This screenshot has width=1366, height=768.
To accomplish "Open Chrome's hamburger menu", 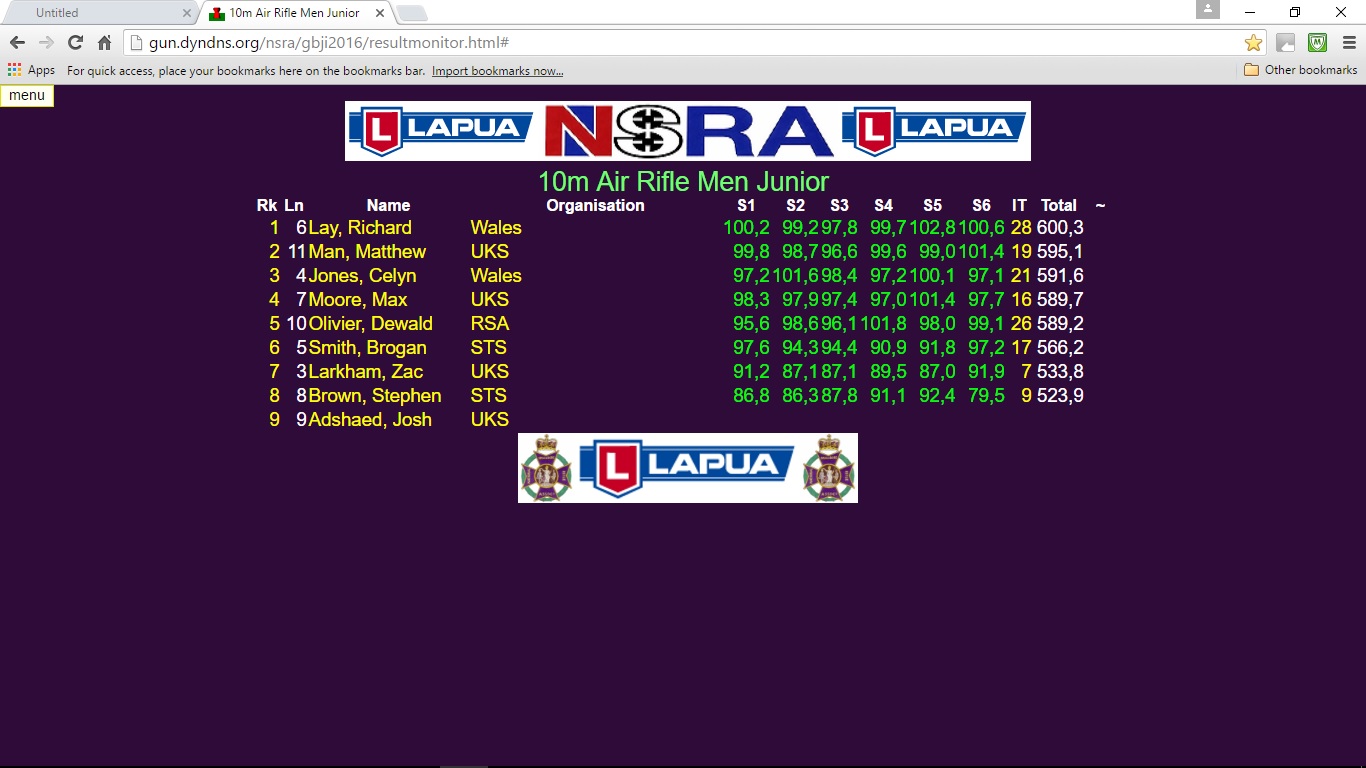I will (1348, 43).
